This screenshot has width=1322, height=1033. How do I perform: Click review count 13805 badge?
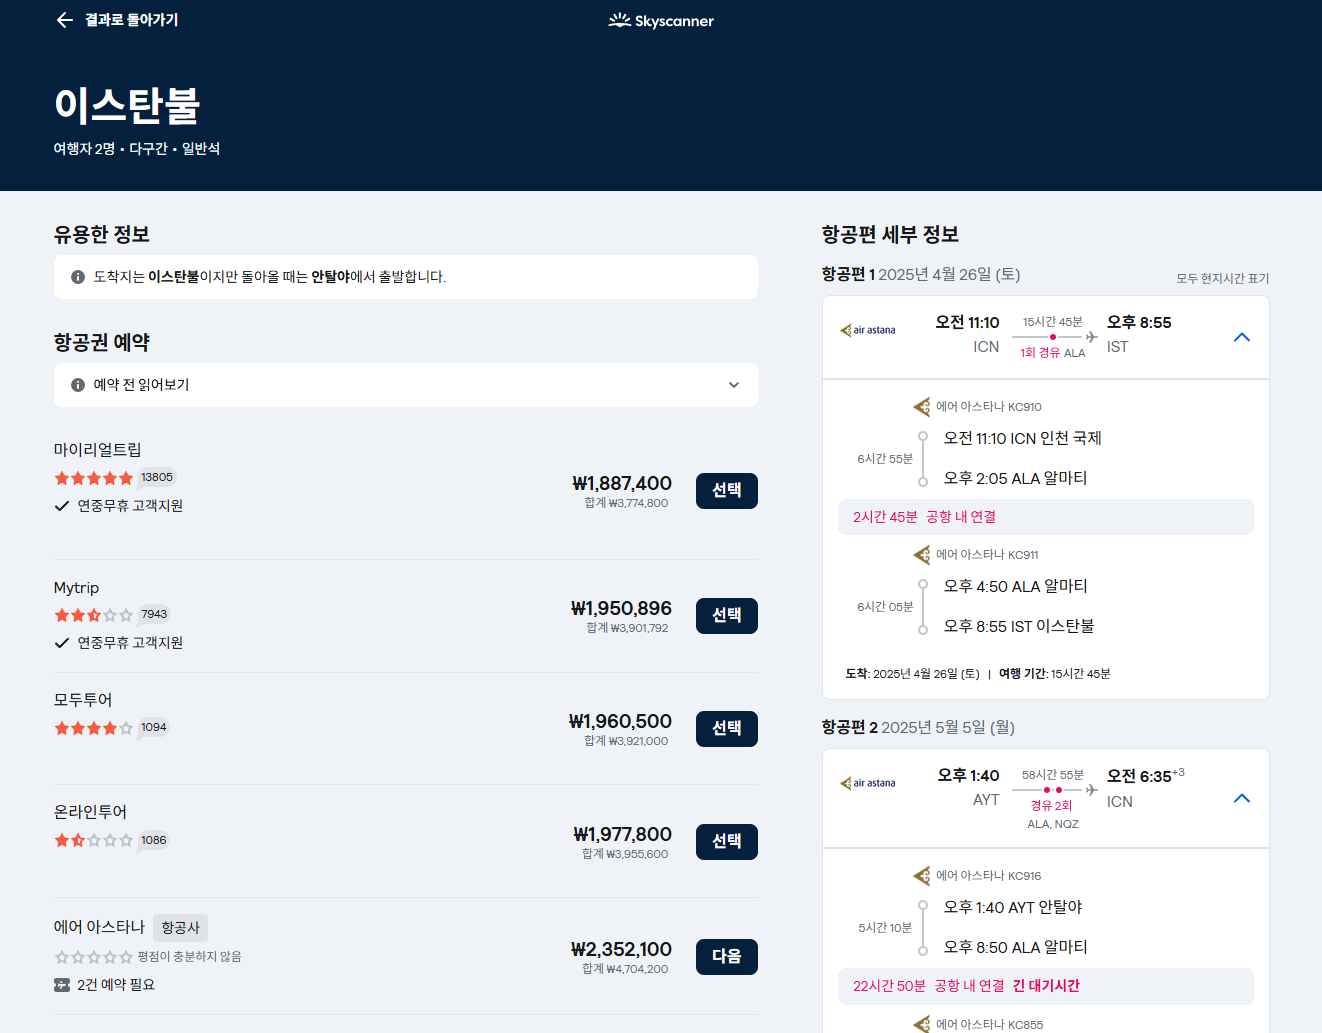click(157, 478)
